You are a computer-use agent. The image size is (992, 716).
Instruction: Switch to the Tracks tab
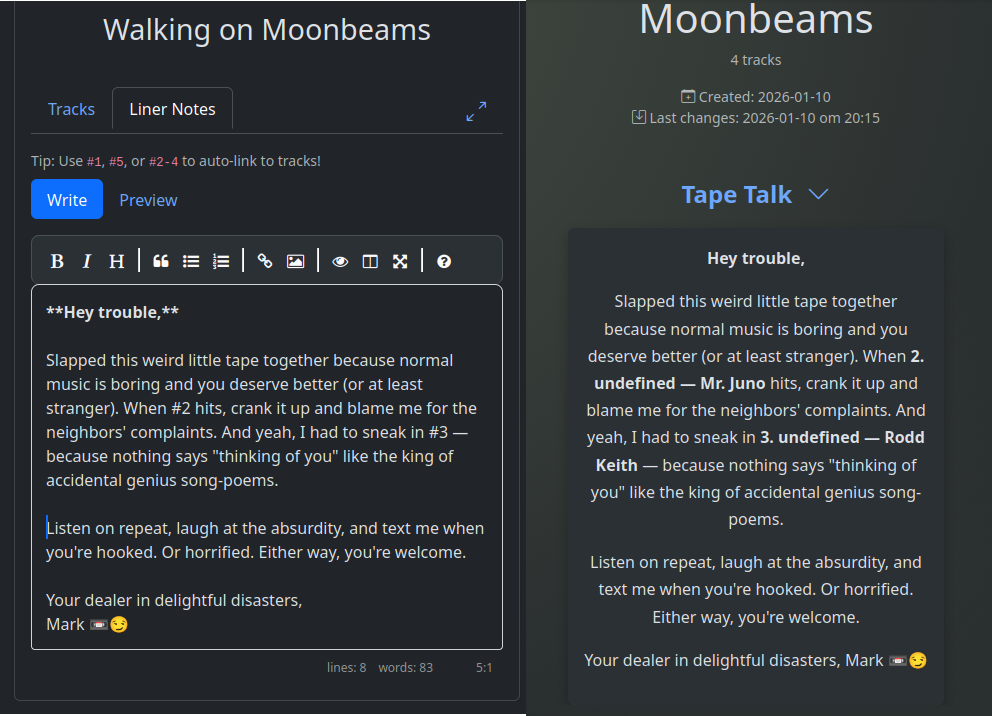(x=71, y=109)
